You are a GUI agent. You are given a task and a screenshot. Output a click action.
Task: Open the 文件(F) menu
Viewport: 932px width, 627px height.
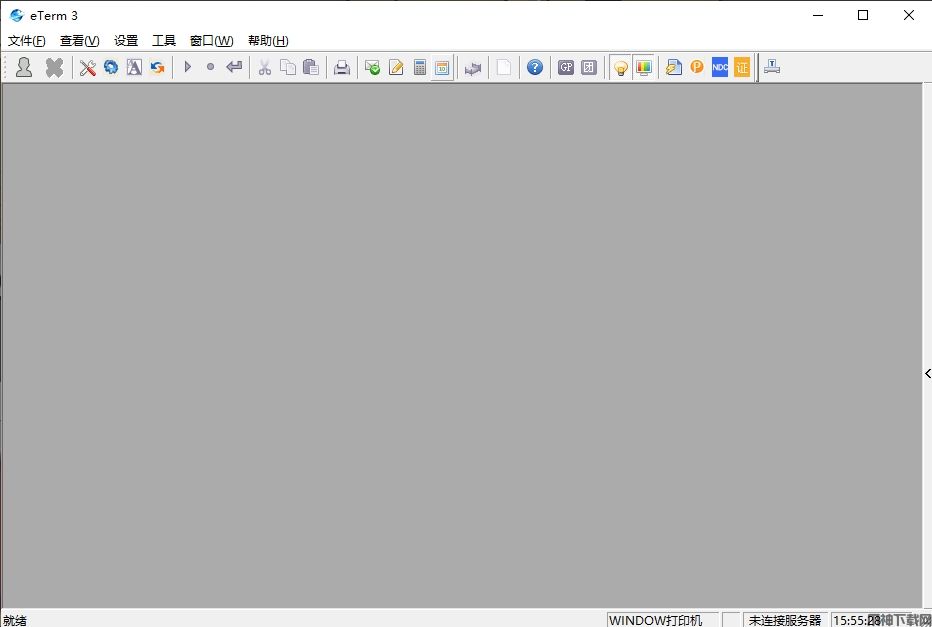pyautogui.click(x=27, y=41)
